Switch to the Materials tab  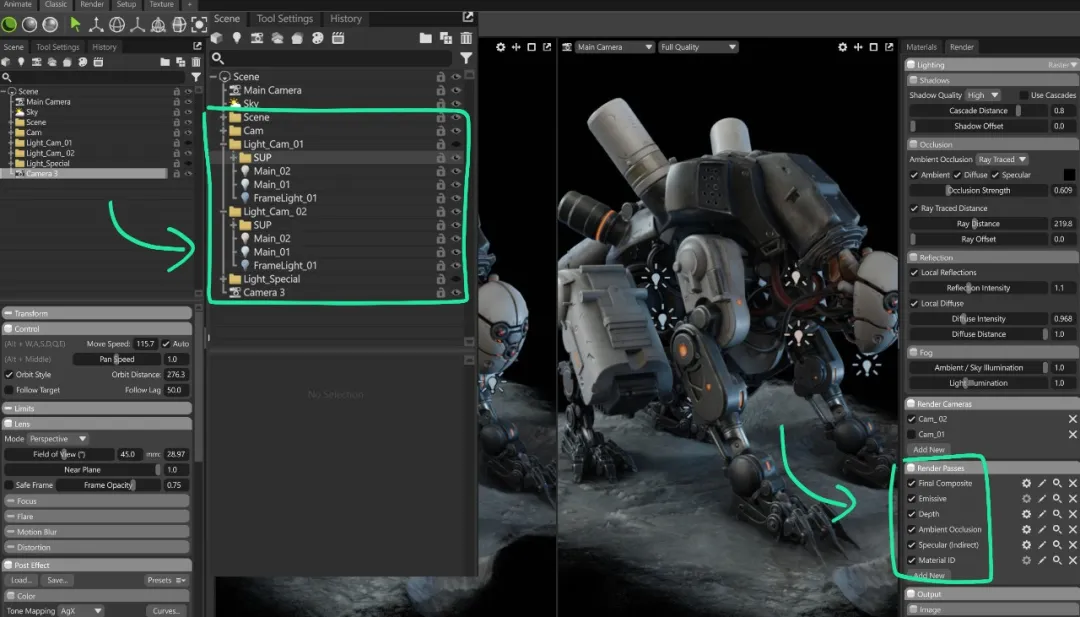[921, 47]
